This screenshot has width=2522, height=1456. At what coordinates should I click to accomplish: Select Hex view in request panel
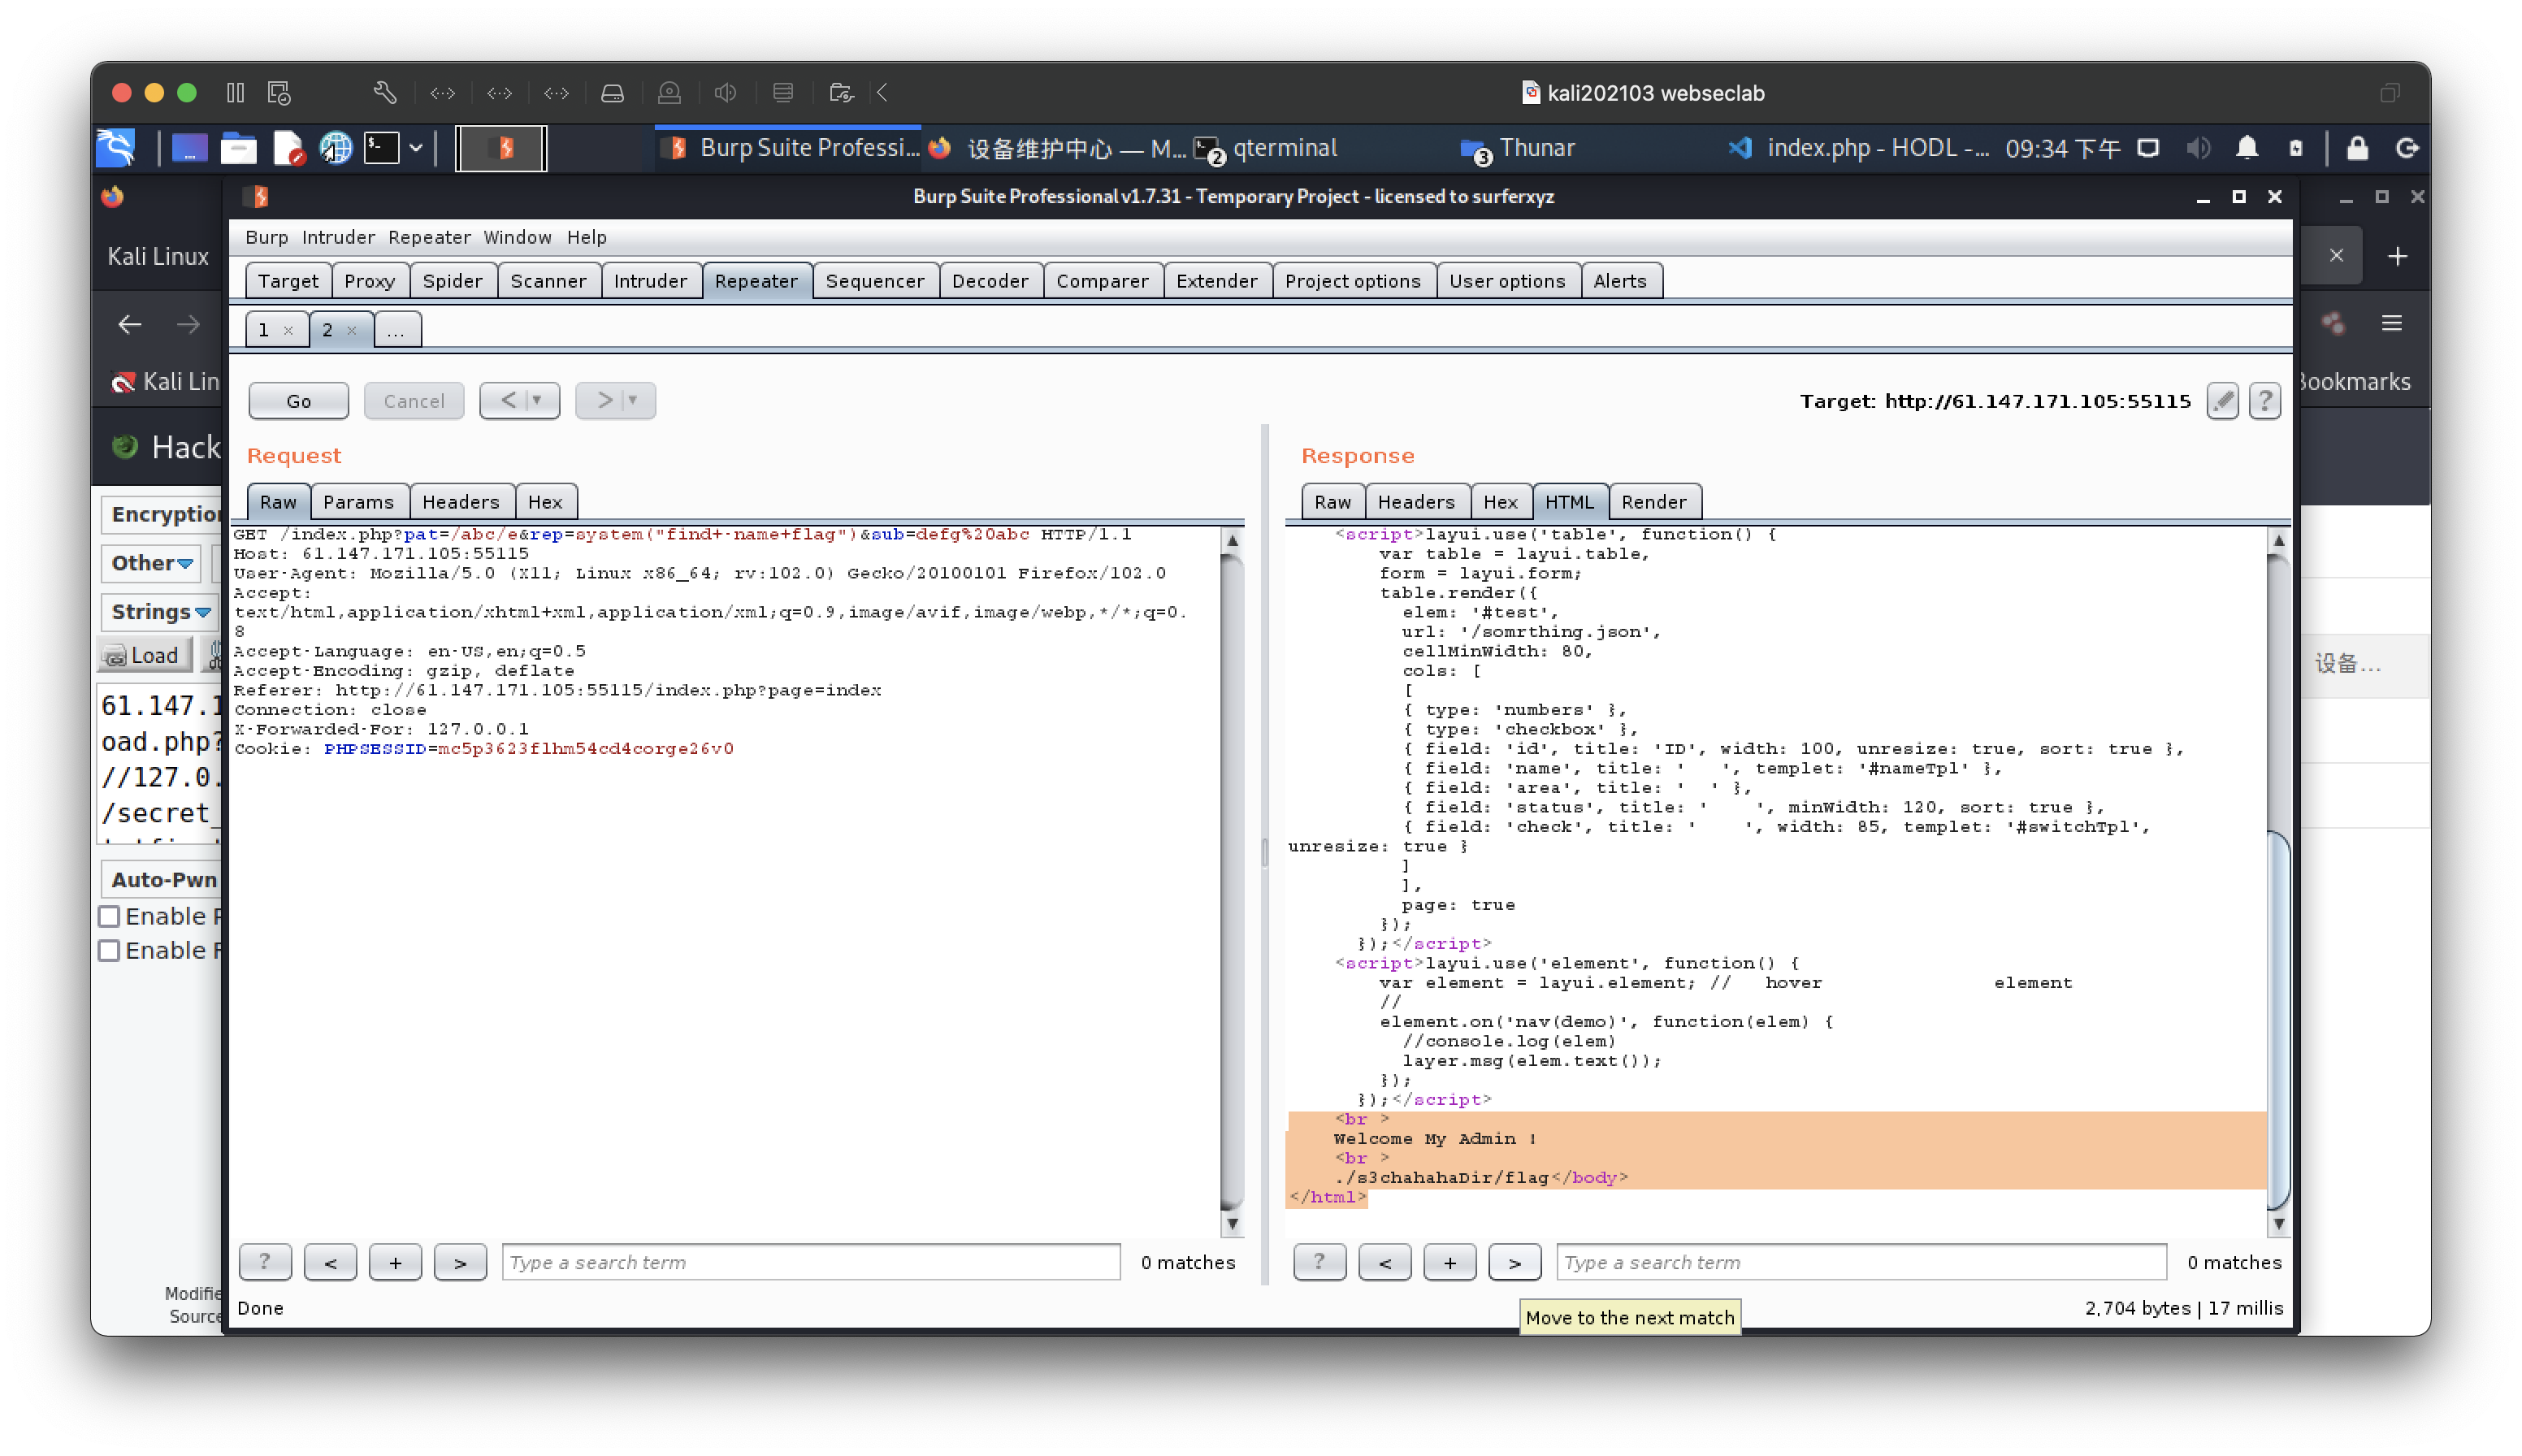click(543, 501)
